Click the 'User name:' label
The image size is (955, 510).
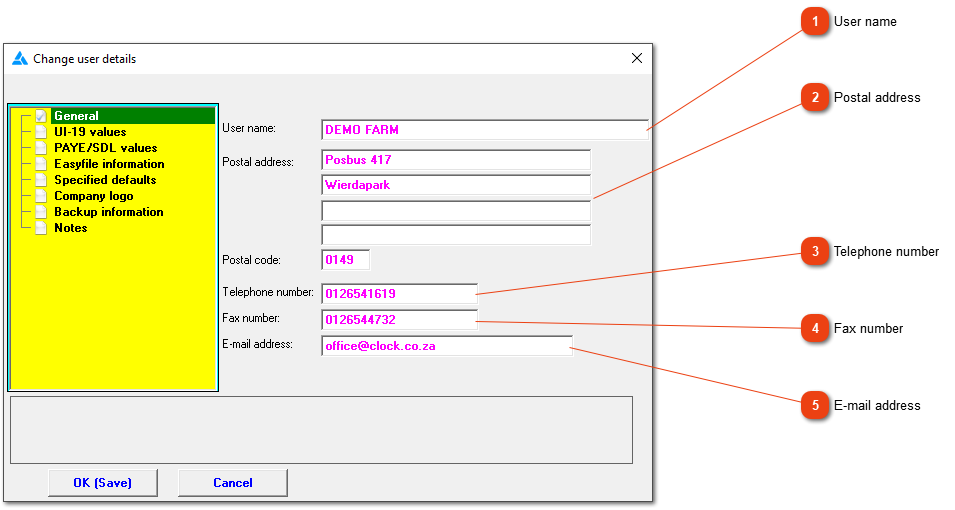[x=249, y=128]
